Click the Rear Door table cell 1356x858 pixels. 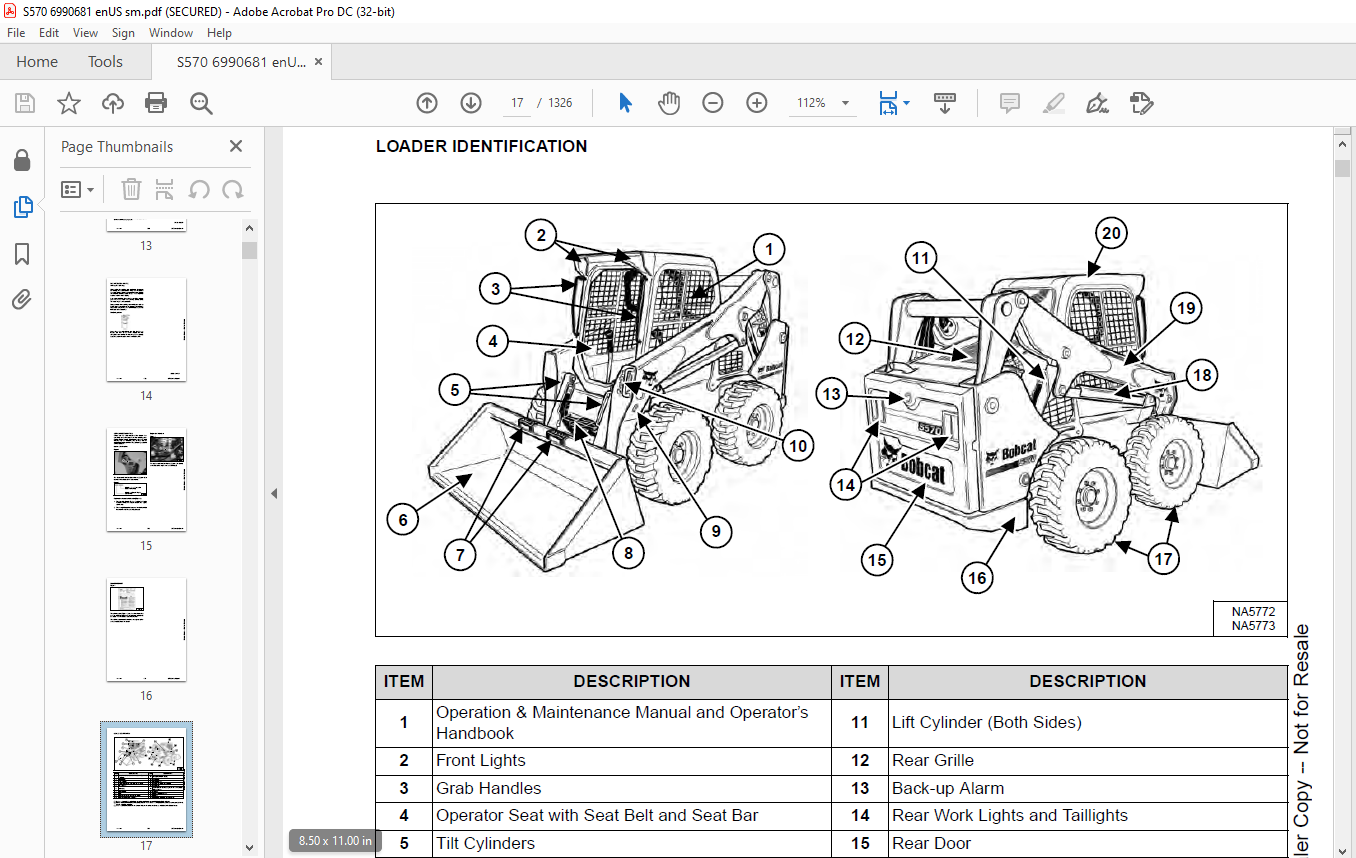pyautogui.click(x=1087, y=843)
